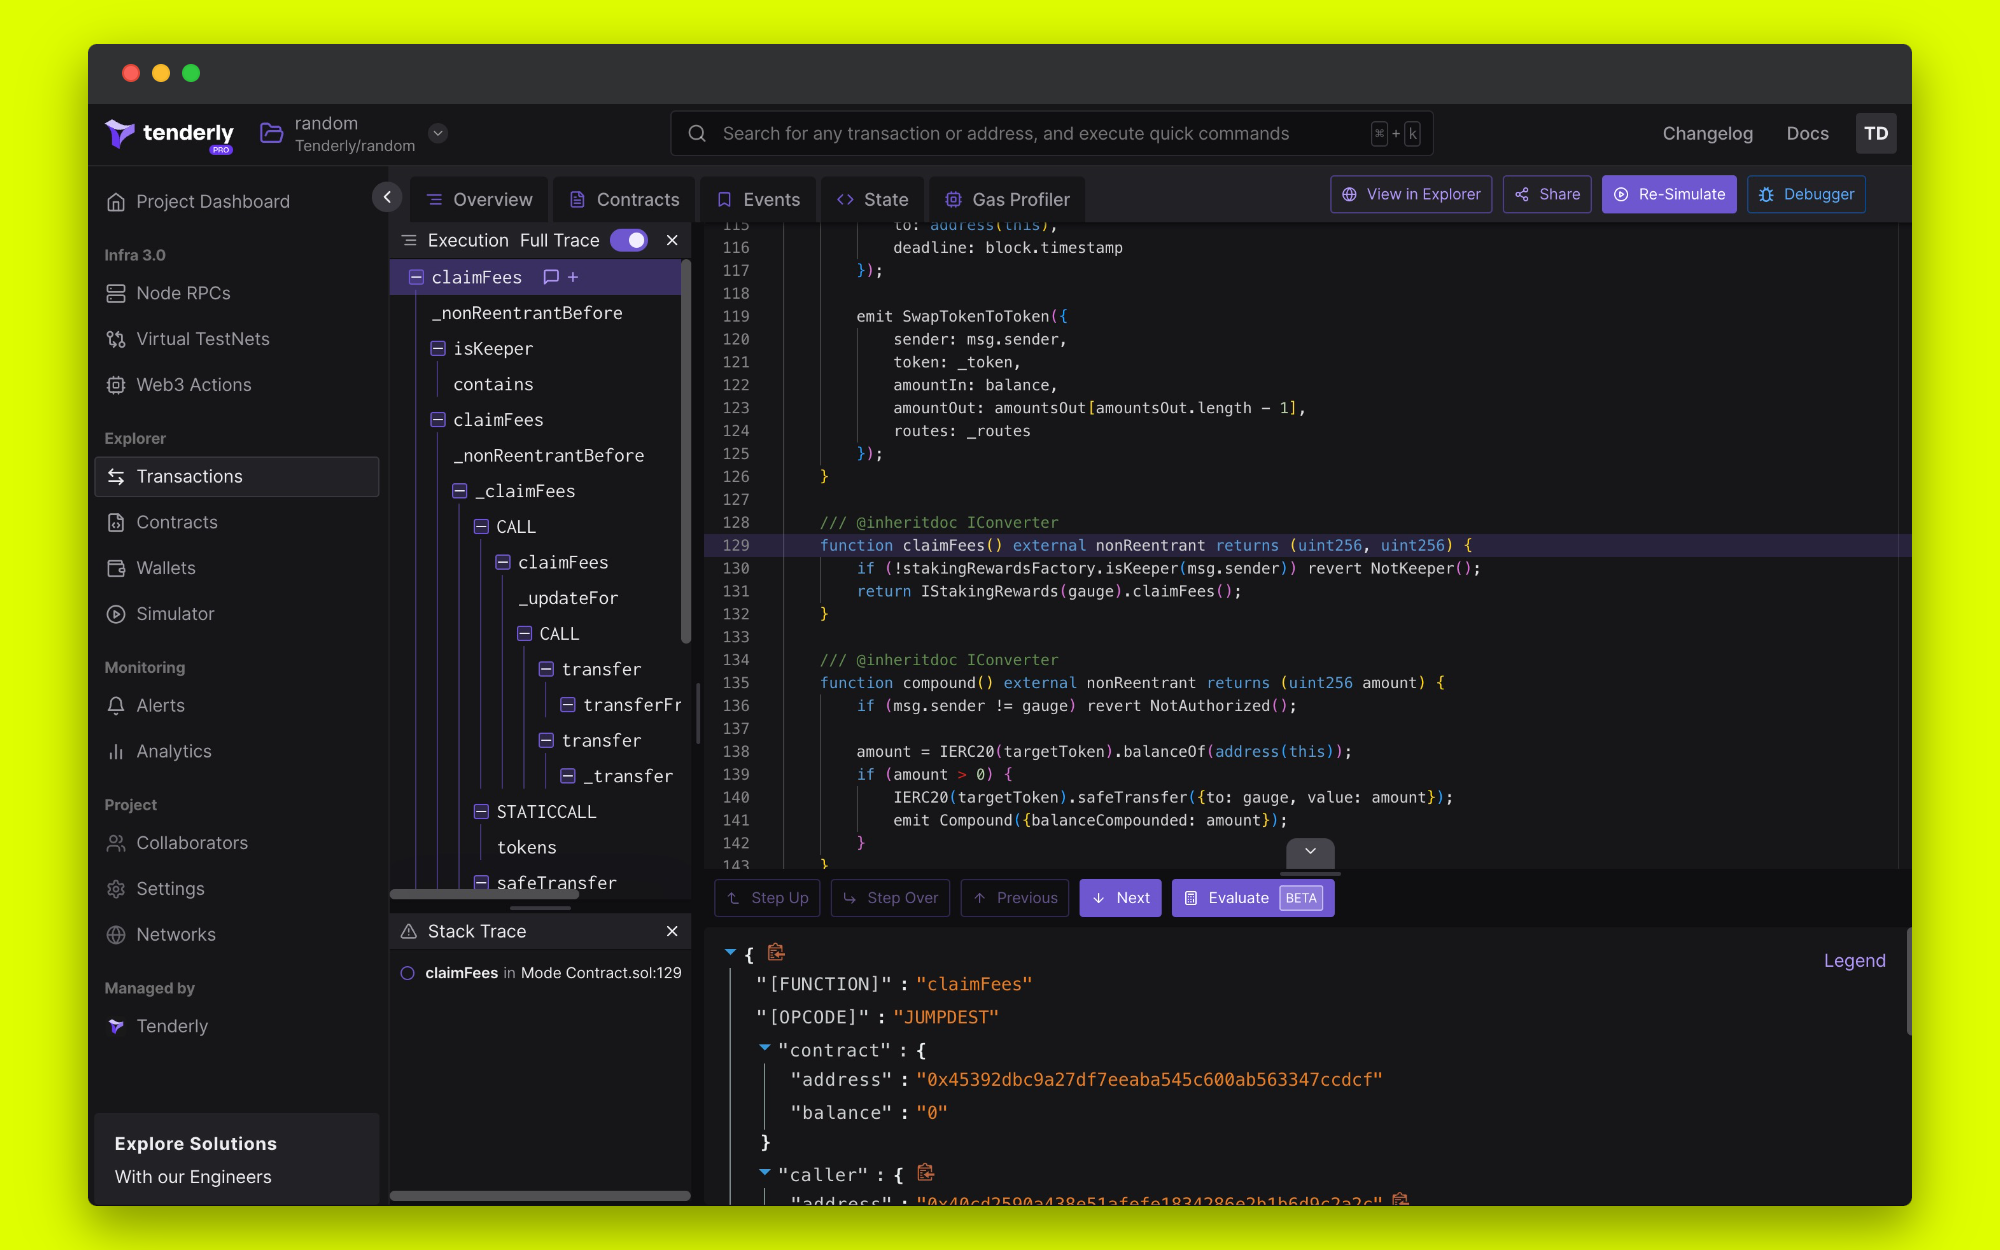This screenshot has height=1250, width=2000.
Task: Copy the evaluate JSON using clipboard icon
Action: (x=776, y=952)
